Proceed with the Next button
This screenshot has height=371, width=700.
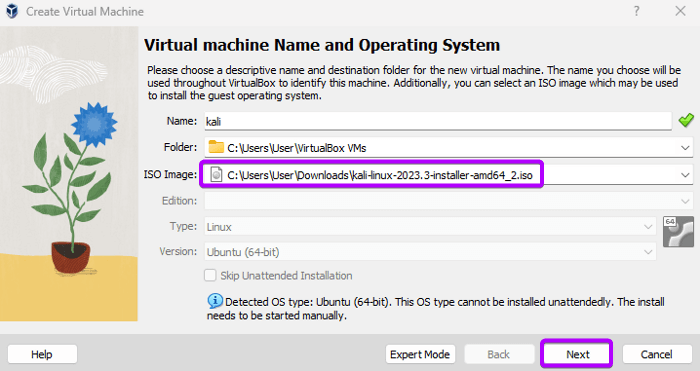point(578,354)
